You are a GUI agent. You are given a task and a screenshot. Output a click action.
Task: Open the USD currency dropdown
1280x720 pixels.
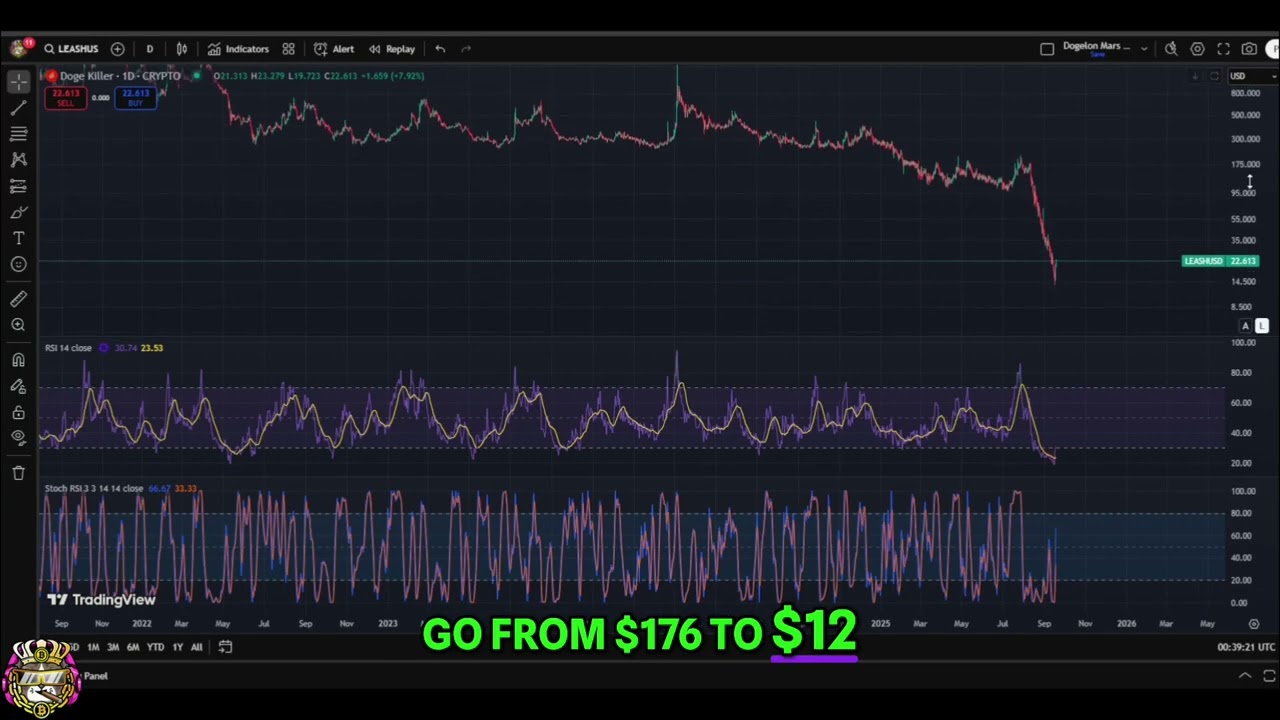(x=1253, y=76)
